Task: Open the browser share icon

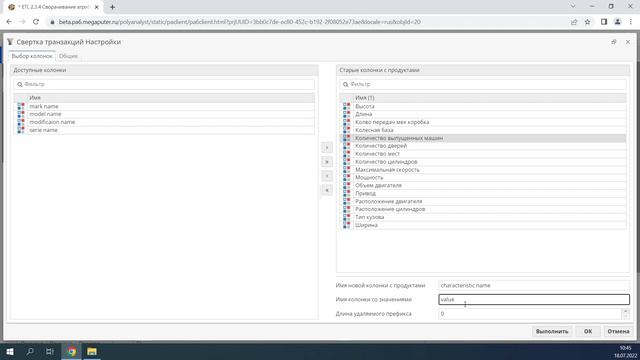Action: click(574, 22)
